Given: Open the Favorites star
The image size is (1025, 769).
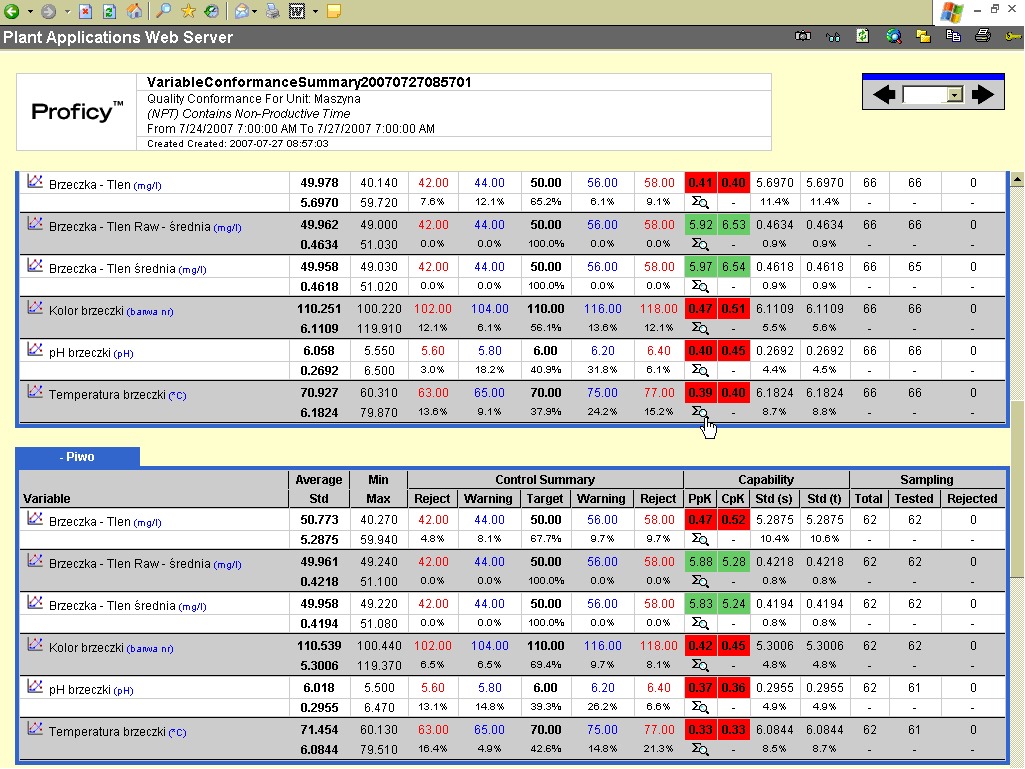Looking at the screenshot, I should pyautogui.click(x=188, y=11).
